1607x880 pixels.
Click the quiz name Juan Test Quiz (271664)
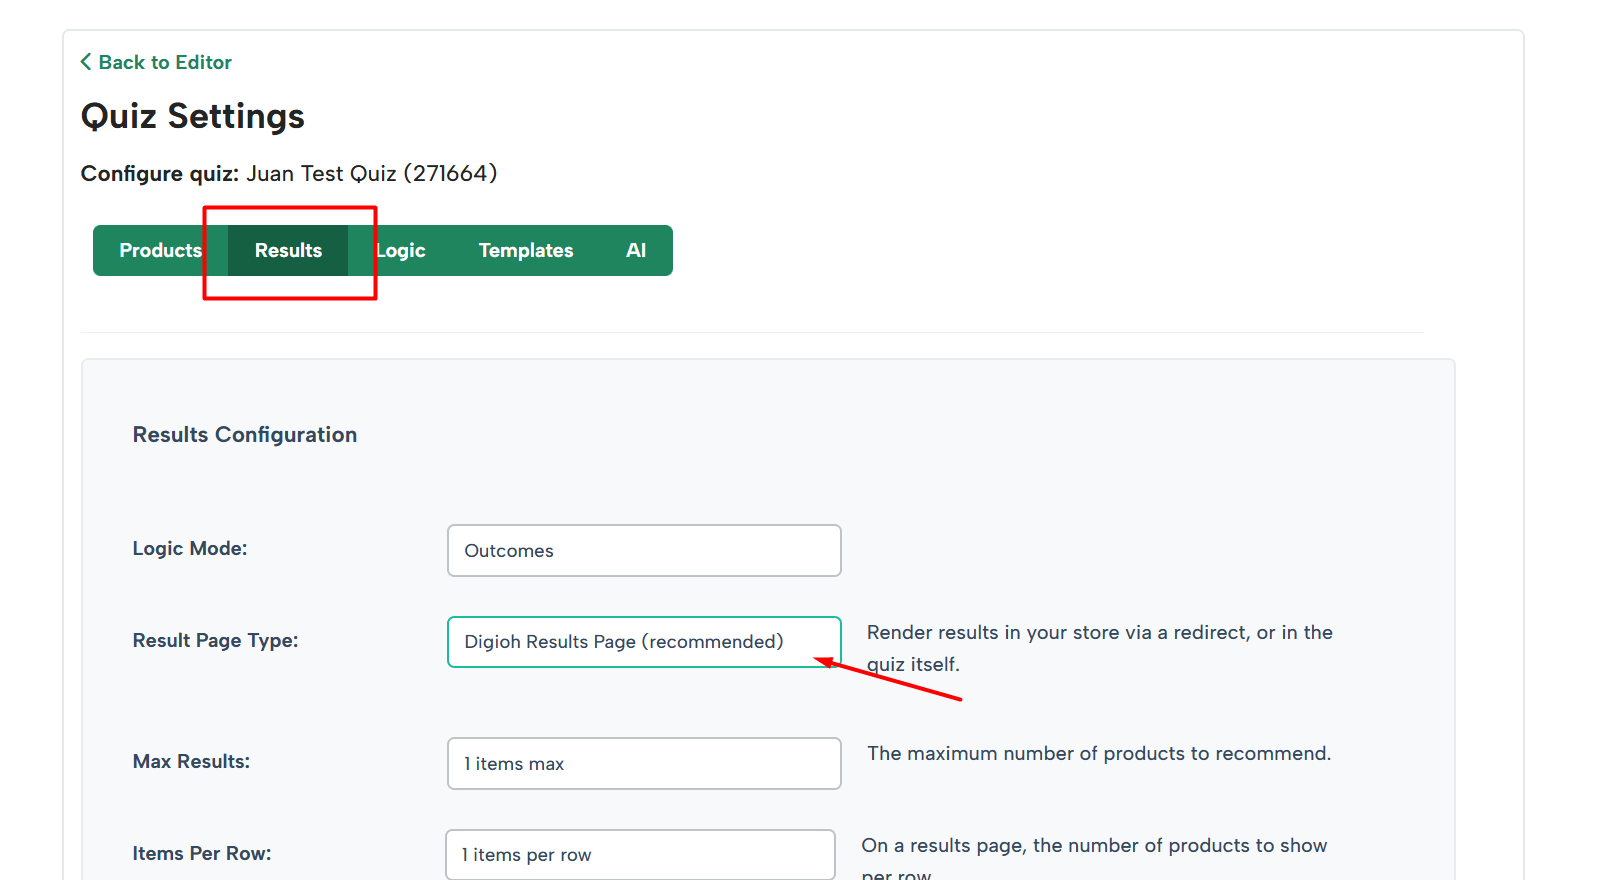click(x=372, y=174)
